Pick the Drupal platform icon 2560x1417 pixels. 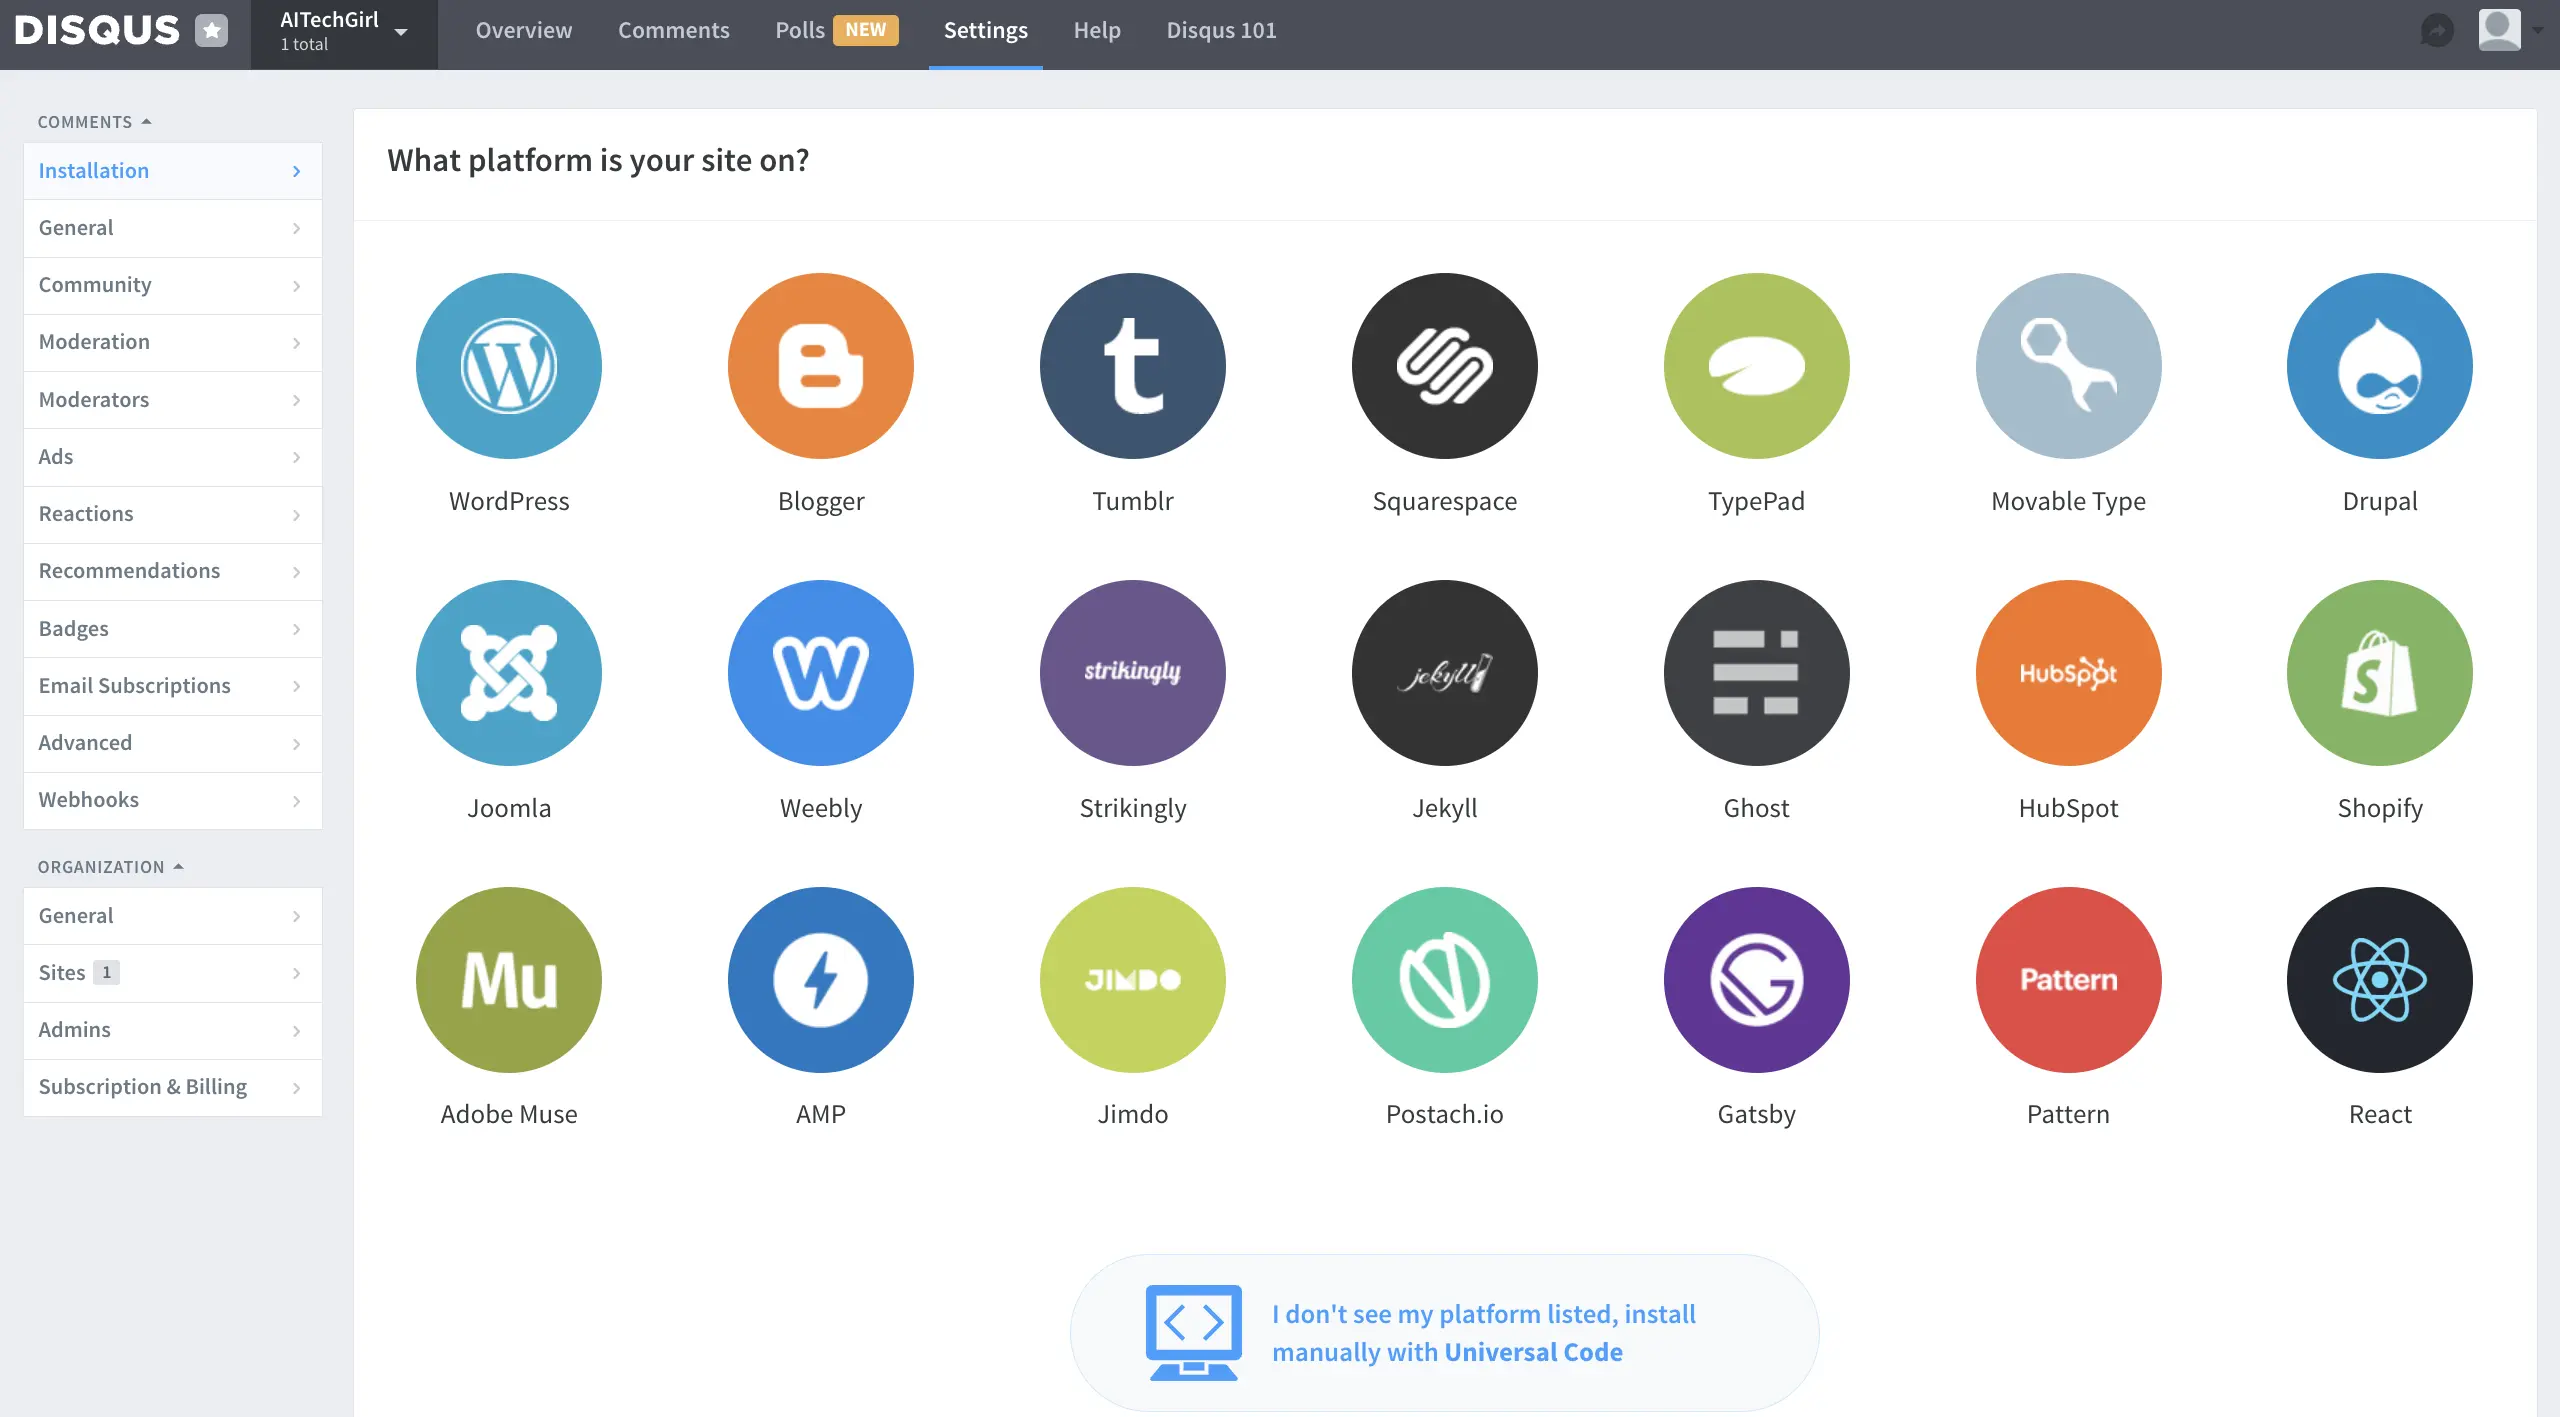coord(2380,366)
